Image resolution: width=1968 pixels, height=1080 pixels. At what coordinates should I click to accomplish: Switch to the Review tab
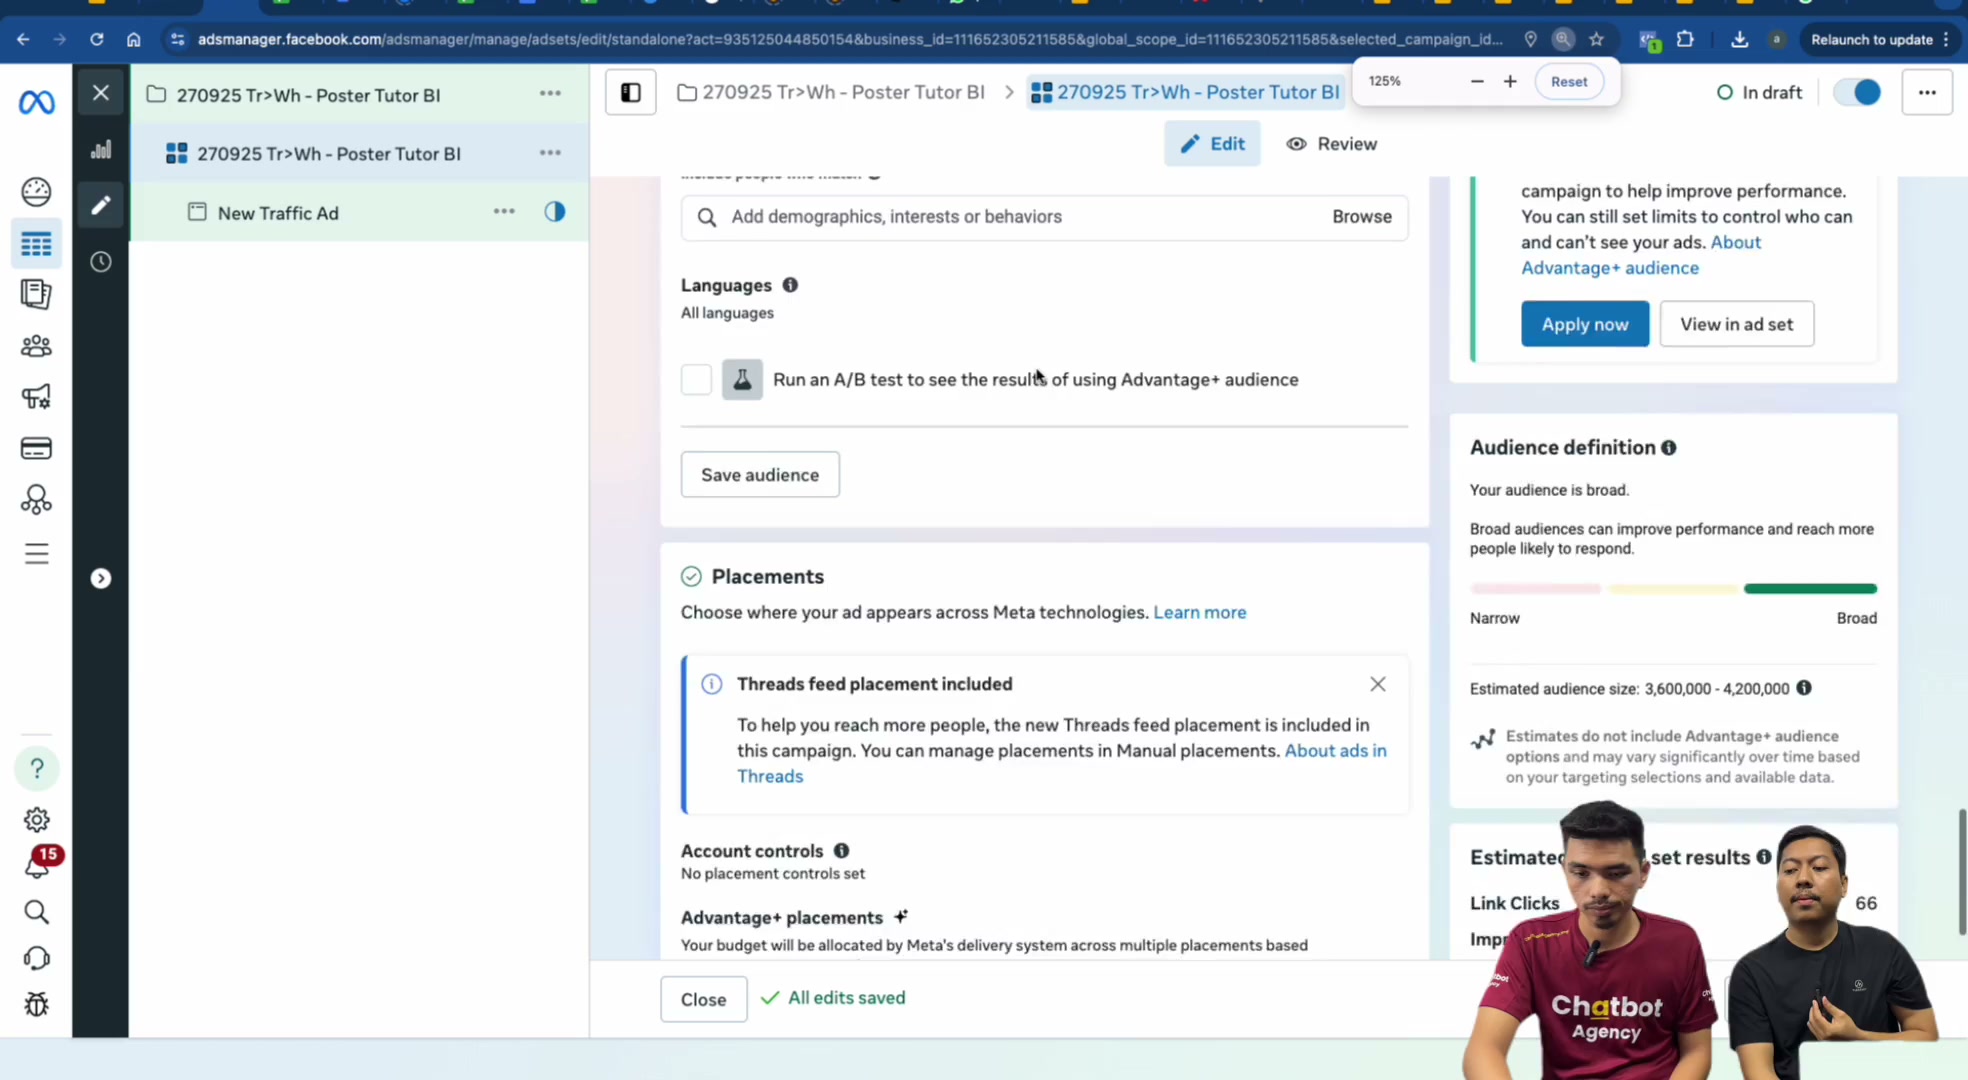click(1332, 144)
